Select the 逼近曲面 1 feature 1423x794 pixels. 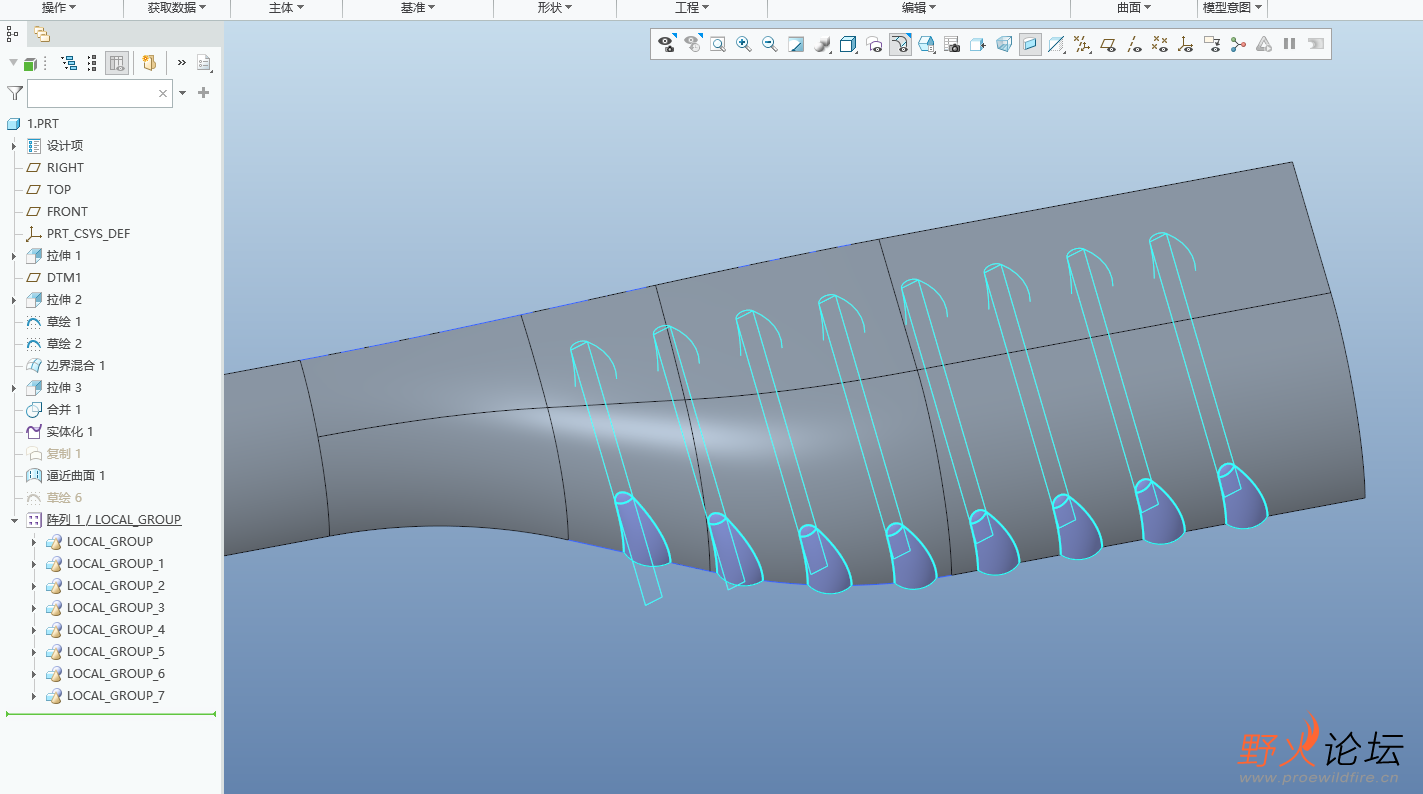[76, 476]
